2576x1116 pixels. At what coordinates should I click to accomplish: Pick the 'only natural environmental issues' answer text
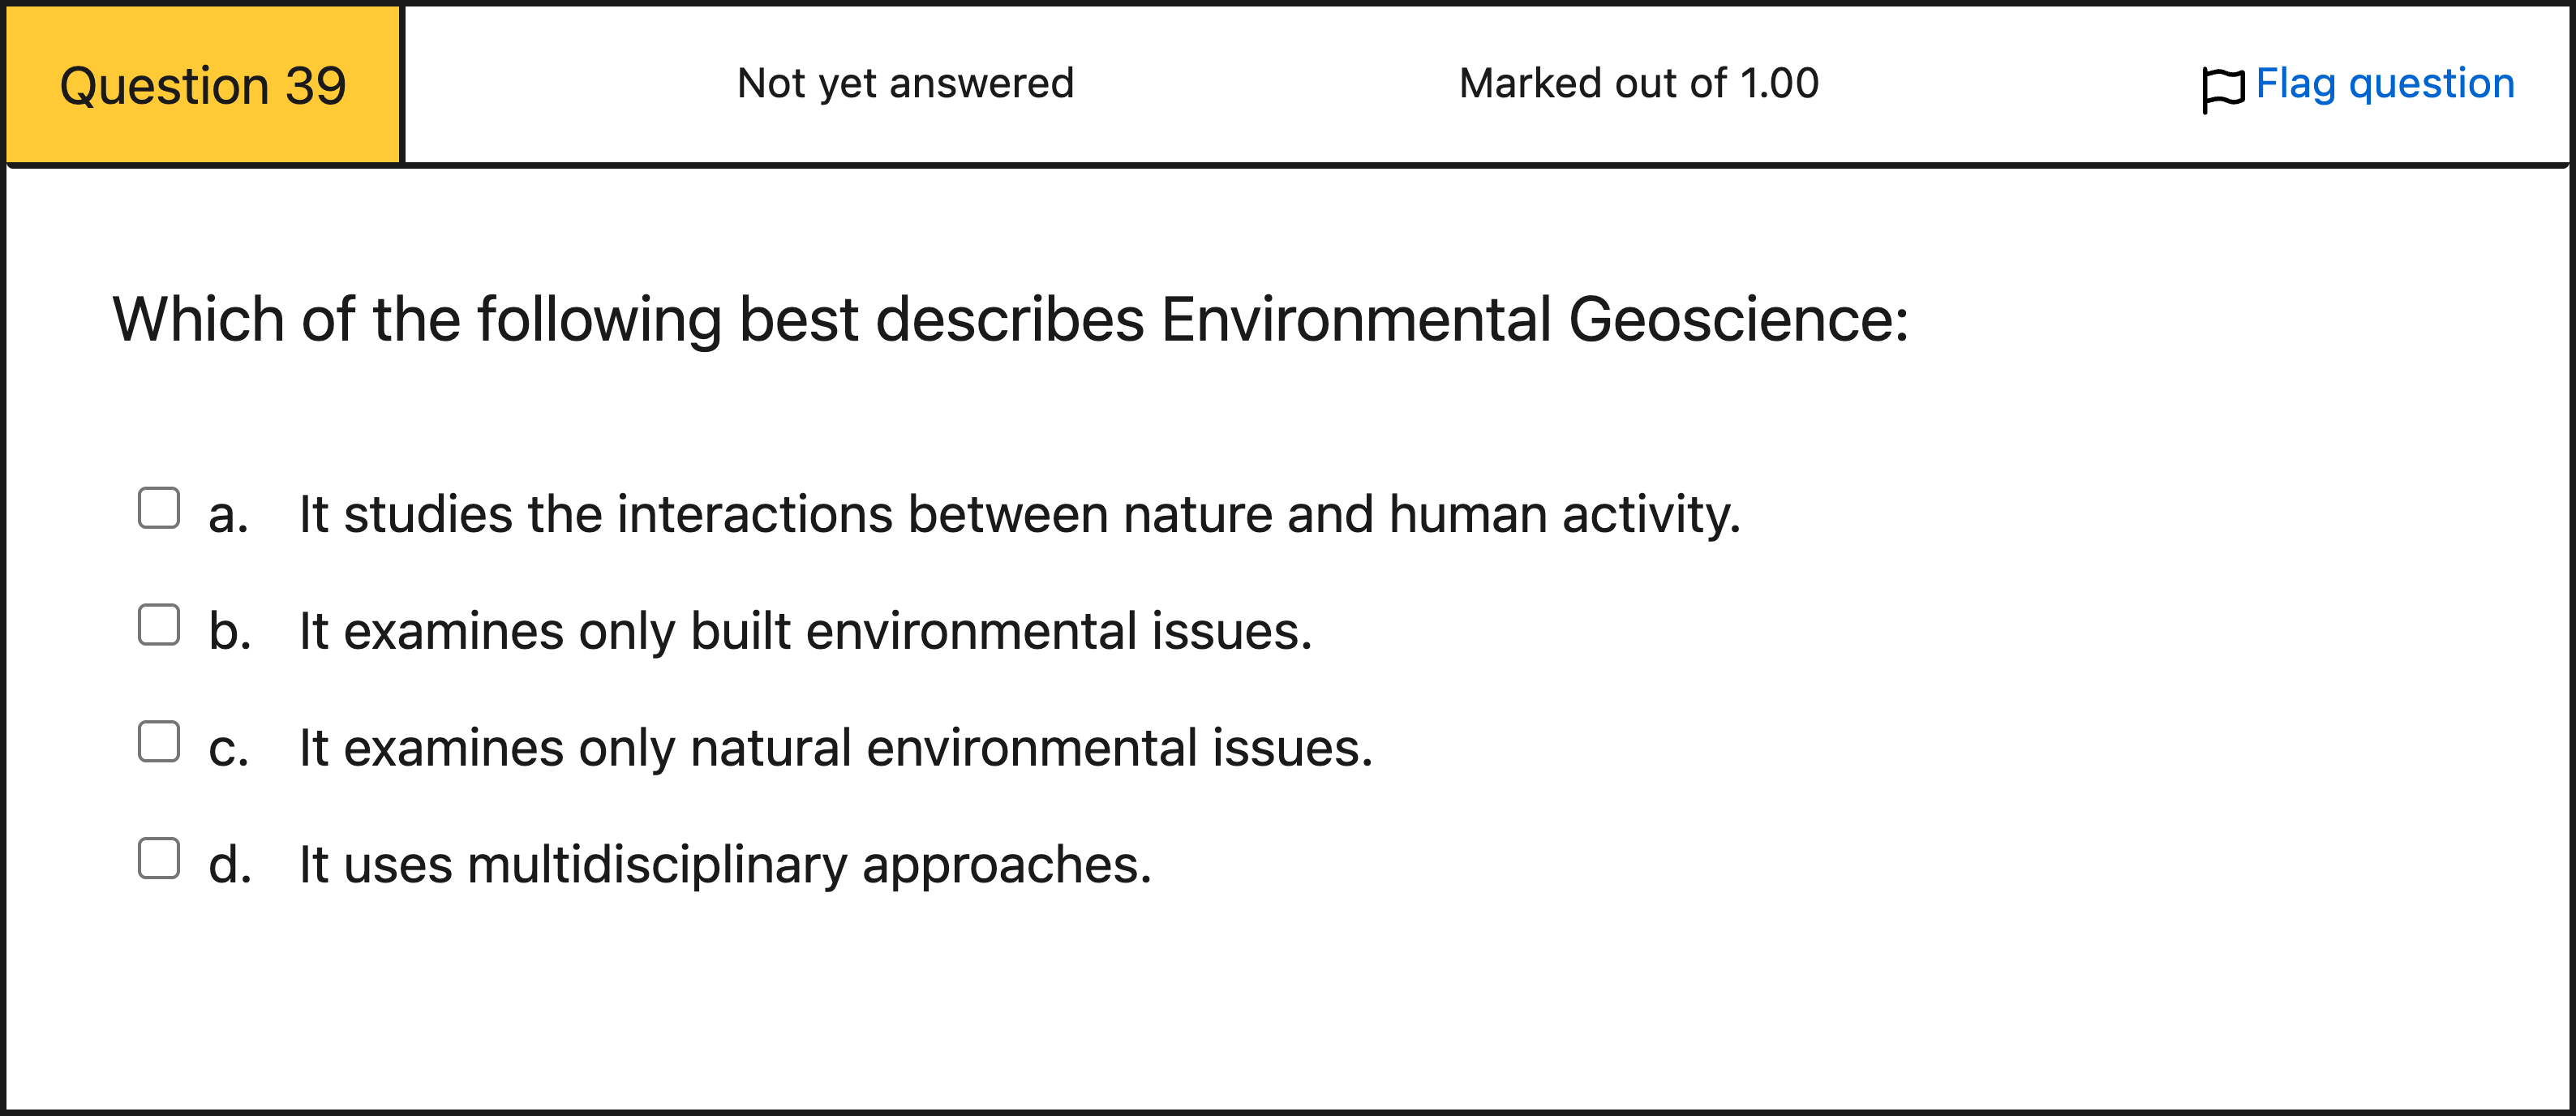pos(835,749)
